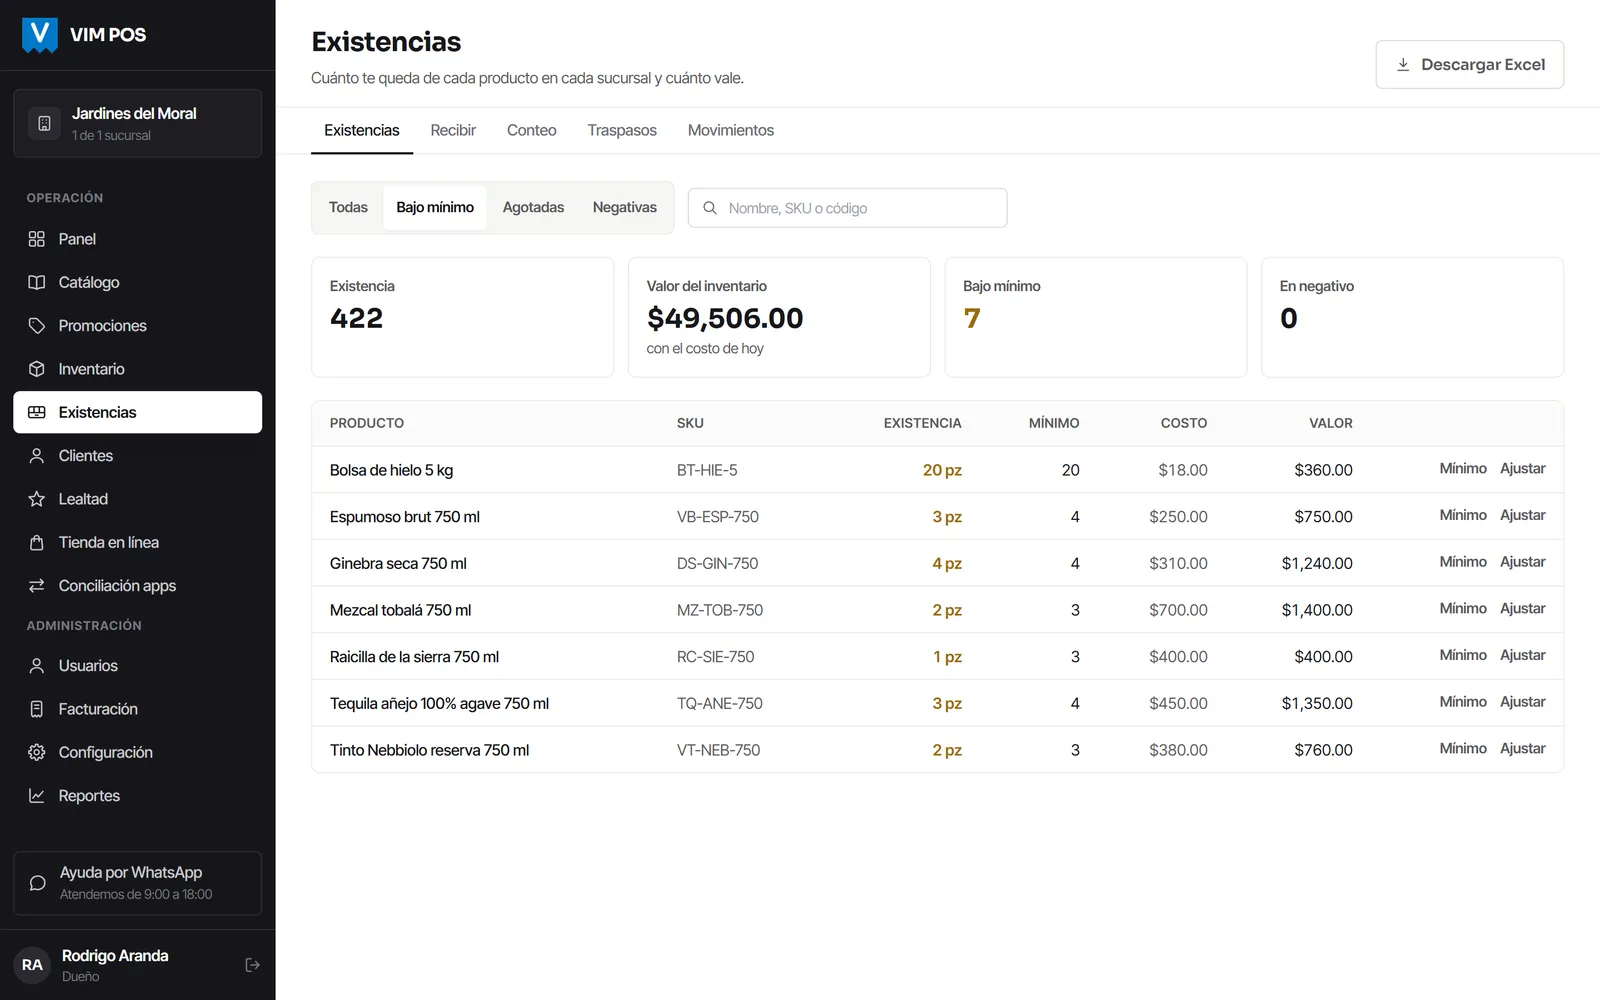Click the Existencias sidebar item
This screenshot has width=1600, height=1000.
click(x=138, y=412)
